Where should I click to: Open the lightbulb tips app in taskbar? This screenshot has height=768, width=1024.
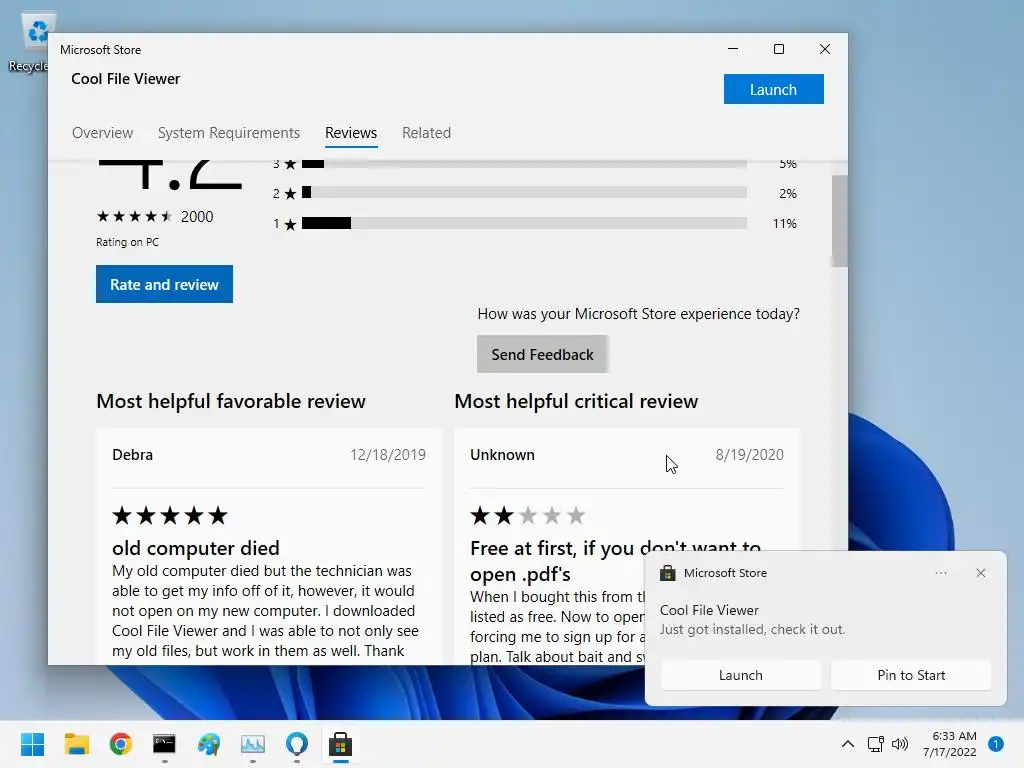(x=296, y=744)
